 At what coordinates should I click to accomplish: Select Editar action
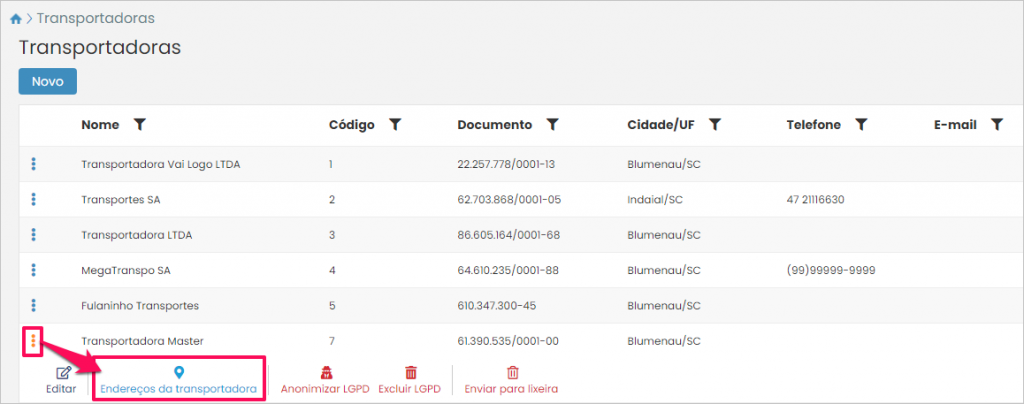(61, 380)
